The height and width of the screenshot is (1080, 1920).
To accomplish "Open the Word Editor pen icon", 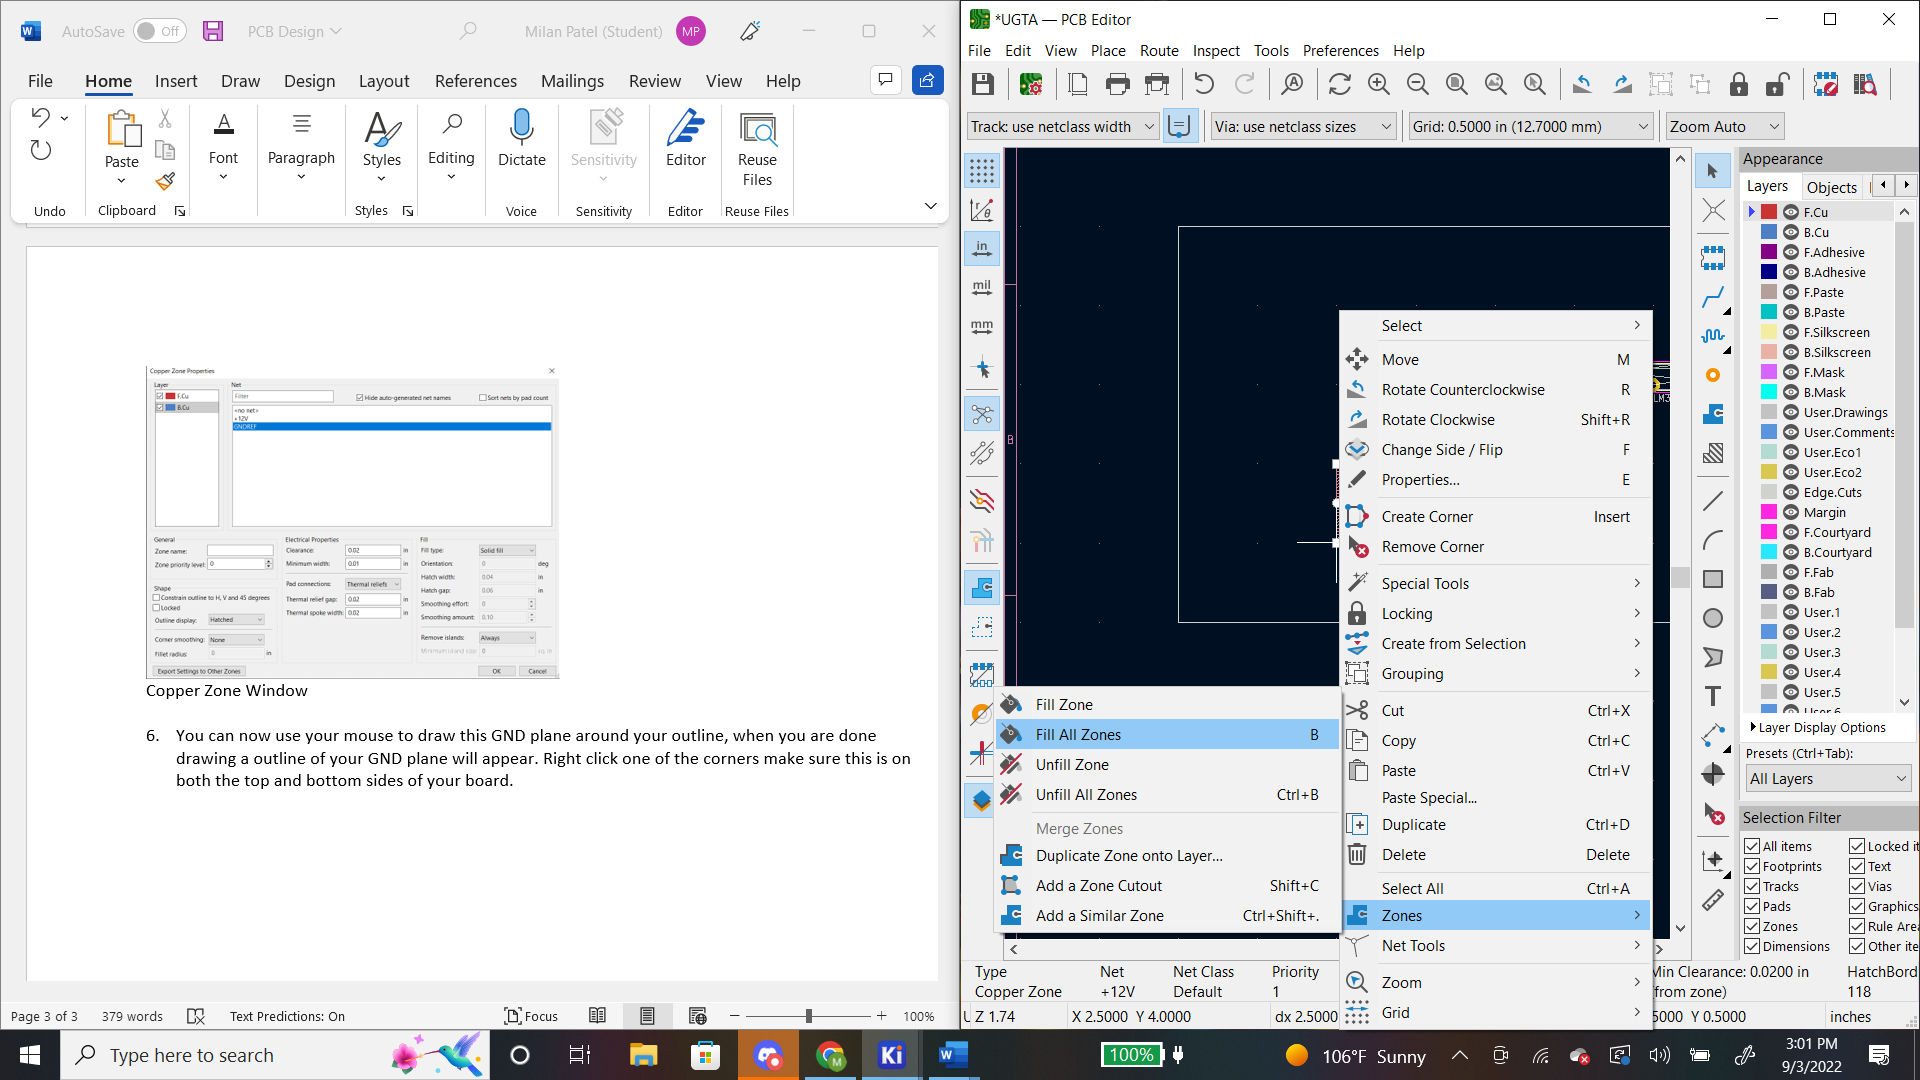I will tap(686, 138).
